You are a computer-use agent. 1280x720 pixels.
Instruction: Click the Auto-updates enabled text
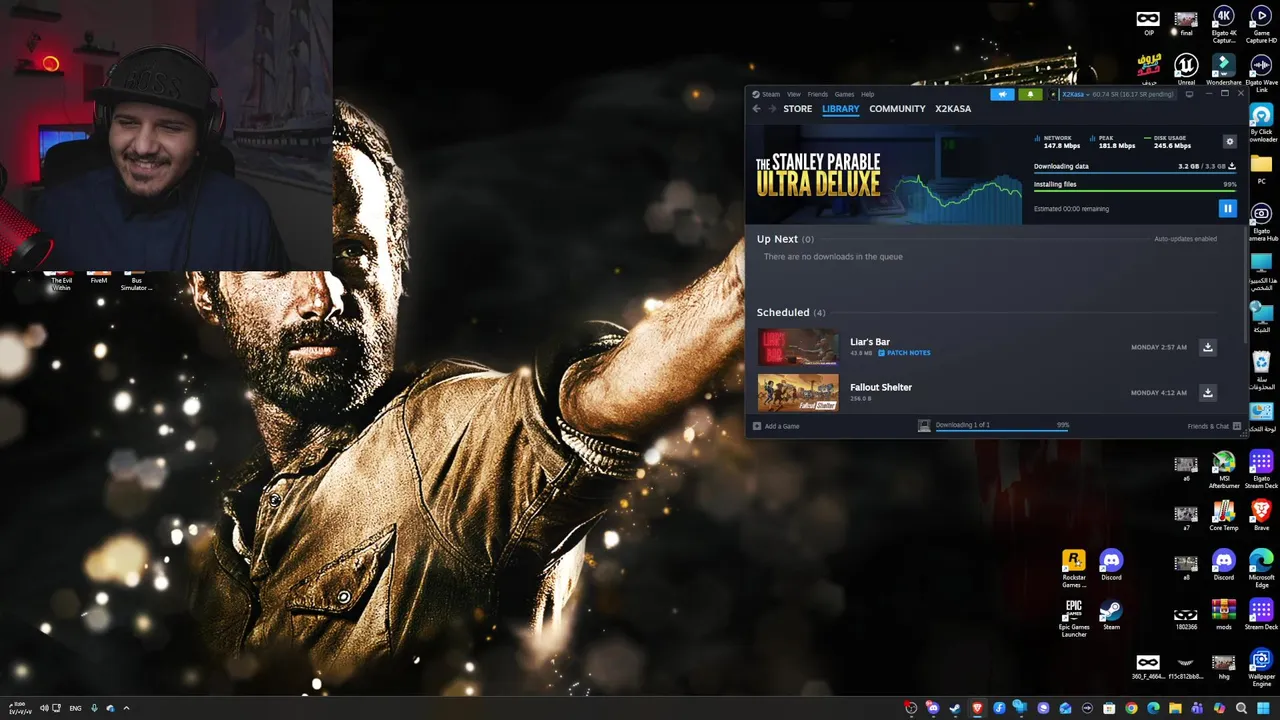tap(1185, 239)
